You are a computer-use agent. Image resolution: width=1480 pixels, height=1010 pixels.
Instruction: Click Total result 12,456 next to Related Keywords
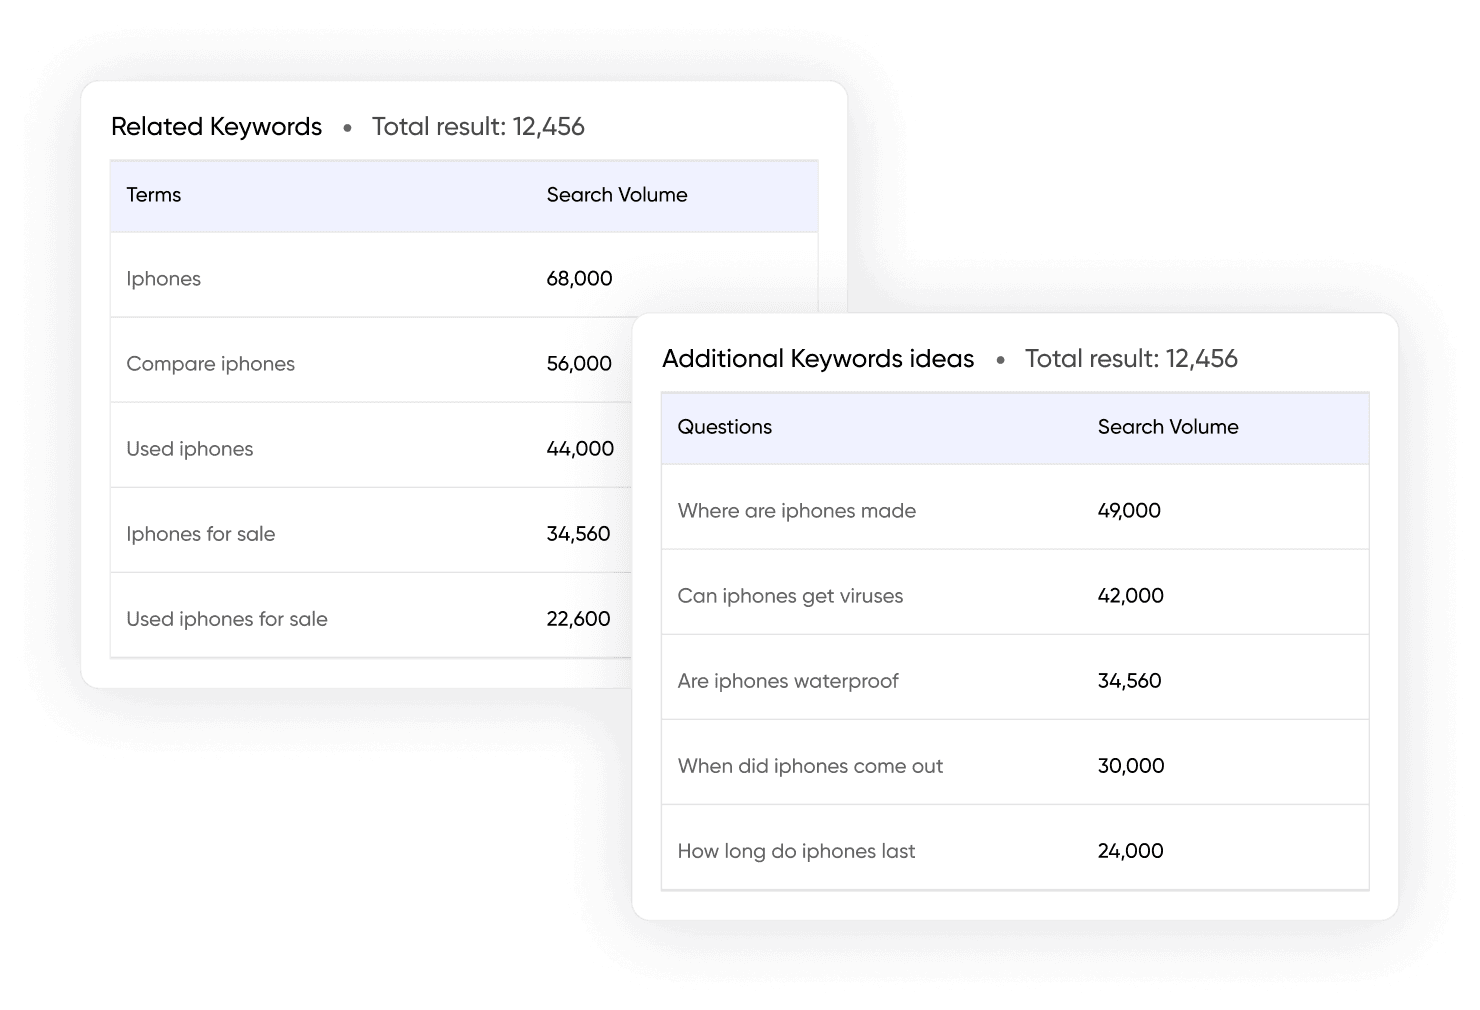[x=478, y=126]
